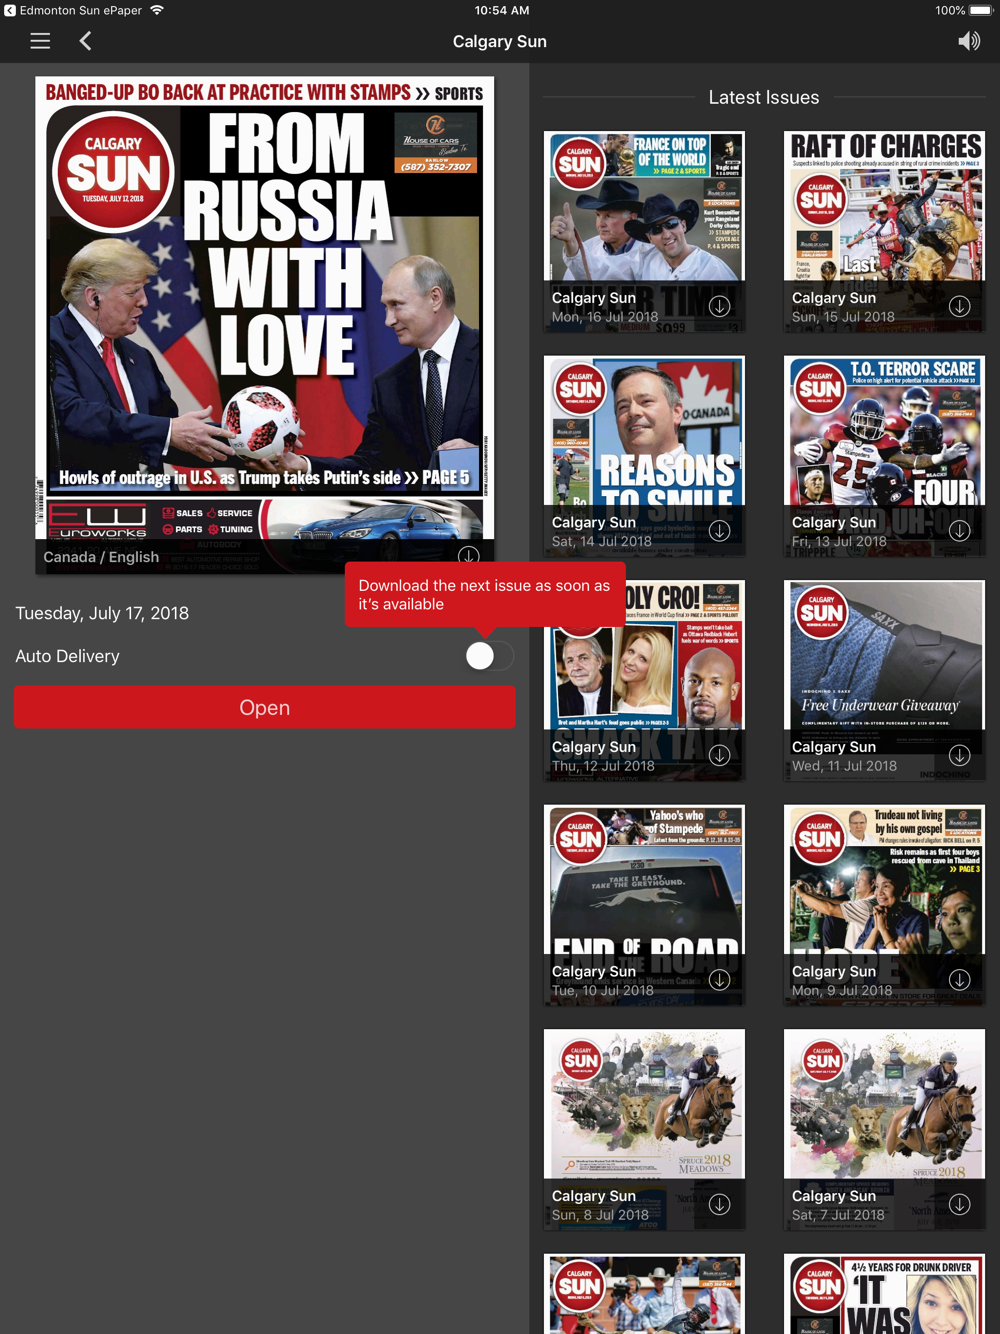Download the Sun, 8 Jul 2018 issue
The width and height of the screenshot is (1000, 1334).
[719, 1205]
